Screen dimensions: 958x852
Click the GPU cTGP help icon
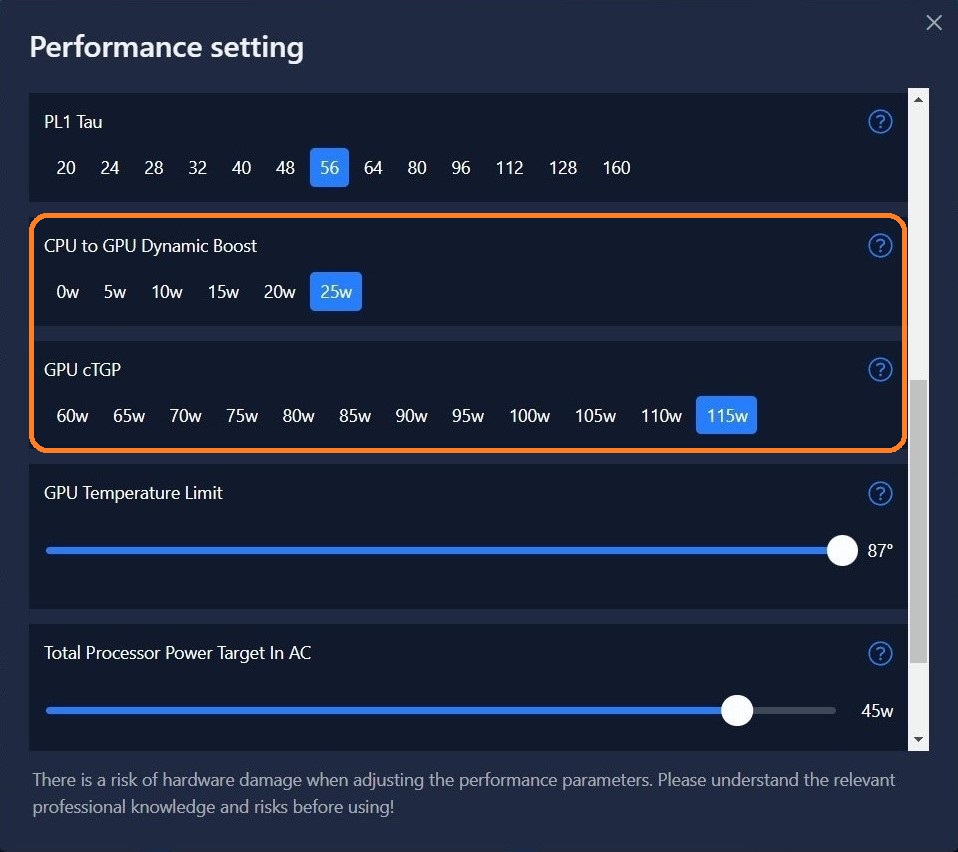point(880,370)
